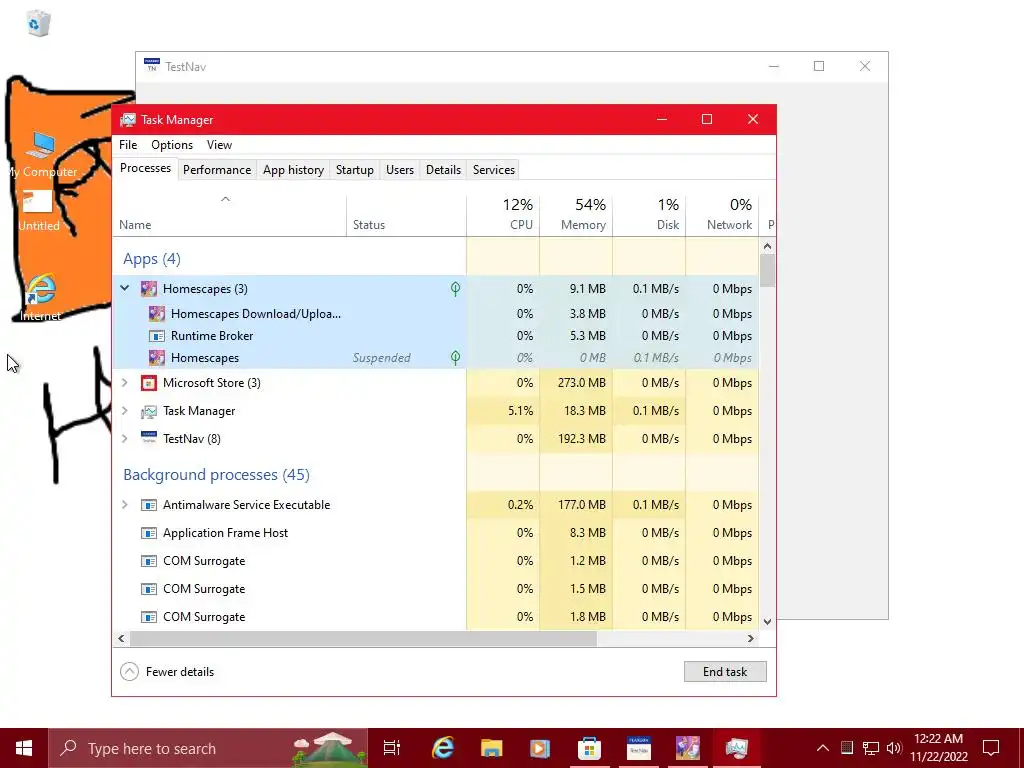The height and width of the screenshot is (768, 1024).
Task: Switch to TestNav via taskbar icon
Action: (x=638, y=748)
